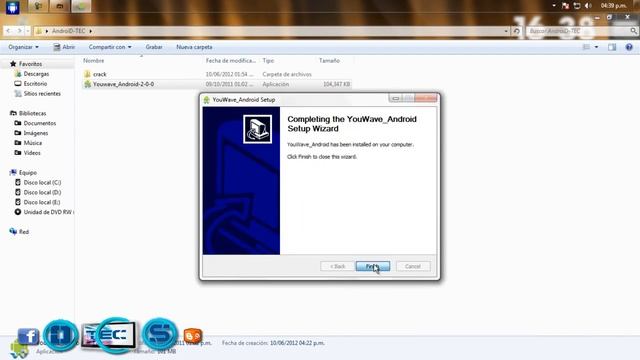Open Bibliotecas in navigation pane

click(x=32, y=113)
